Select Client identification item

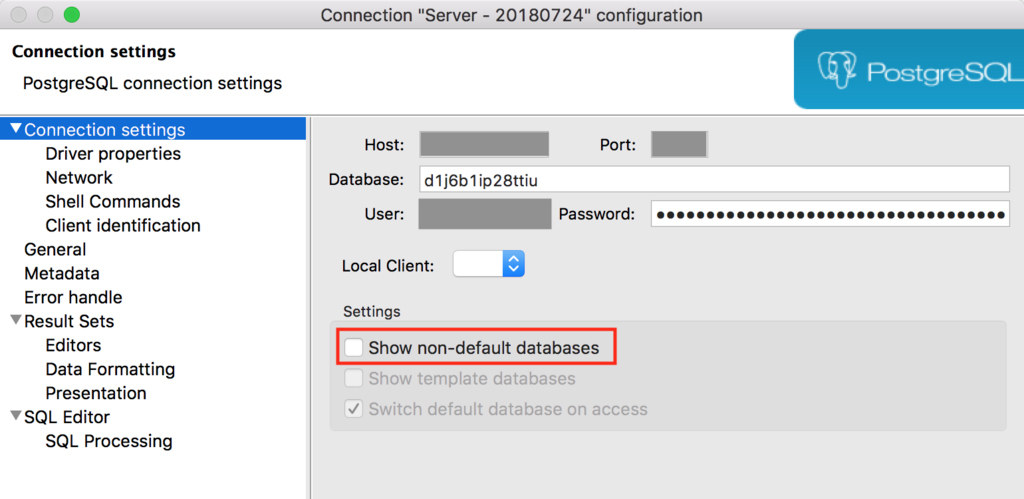pos(123,225)
